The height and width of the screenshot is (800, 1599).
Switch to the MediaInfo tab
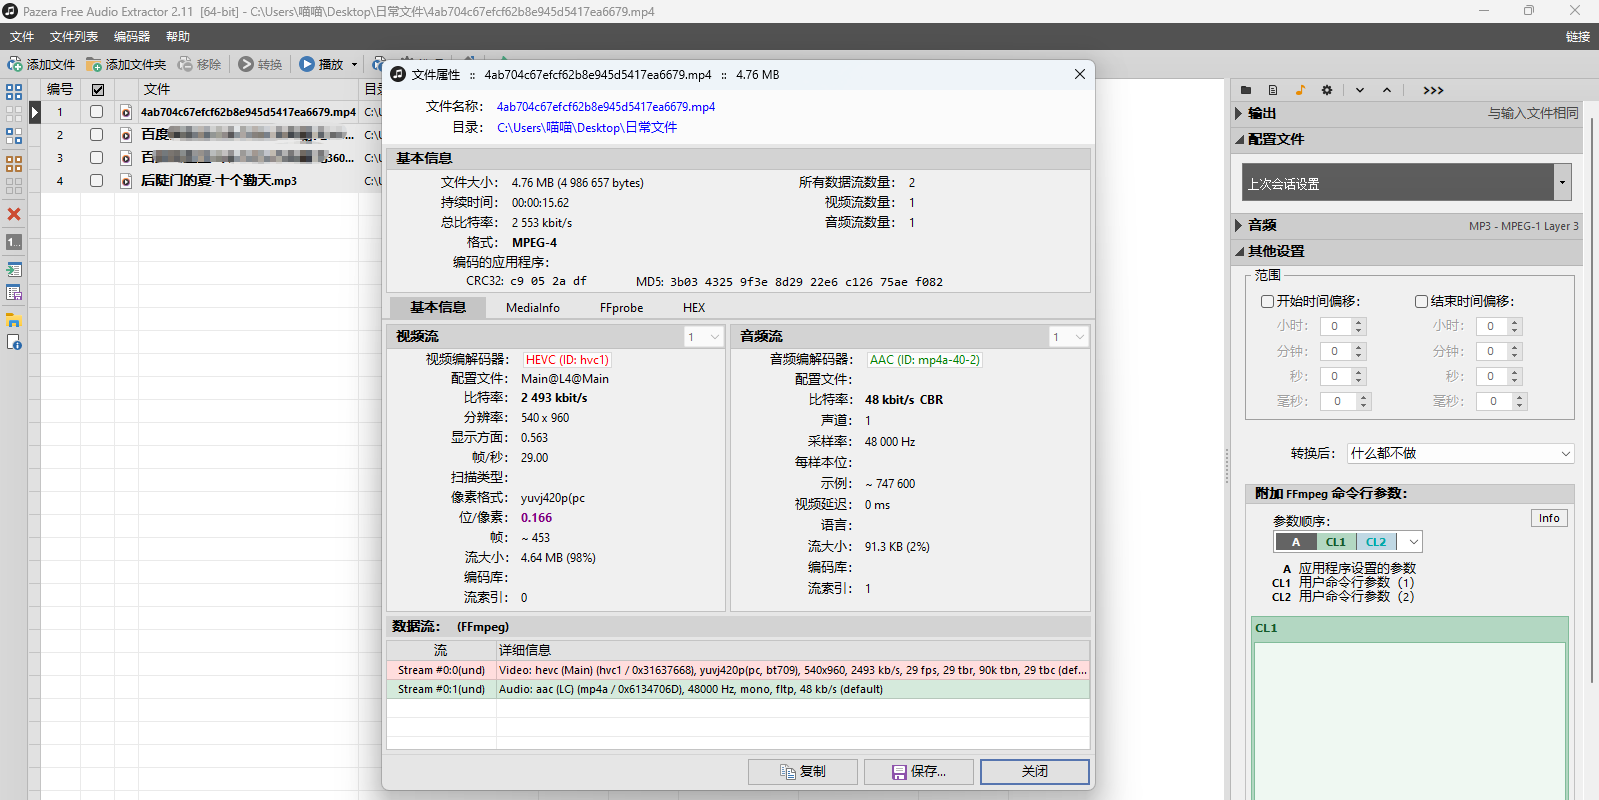click(532, 308)
